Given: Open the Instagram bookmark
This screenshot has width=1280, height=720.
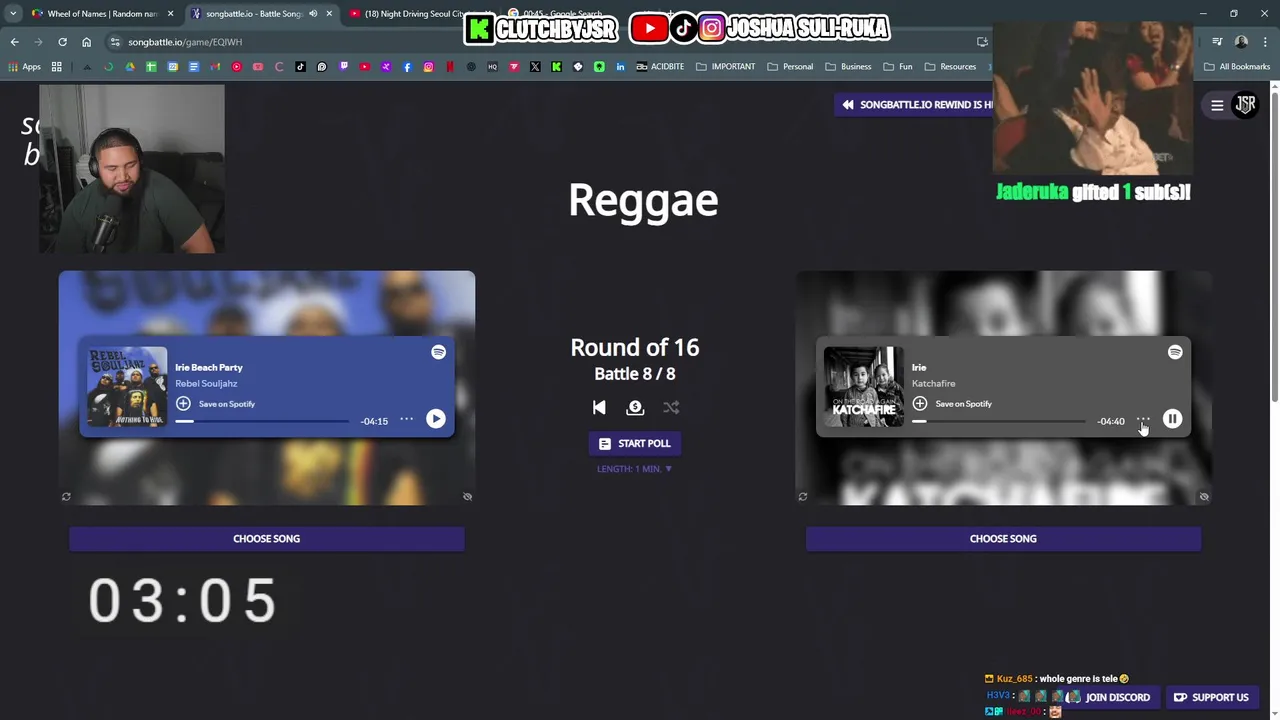Looking at the screenshot, I should click(x=428, y=67).
